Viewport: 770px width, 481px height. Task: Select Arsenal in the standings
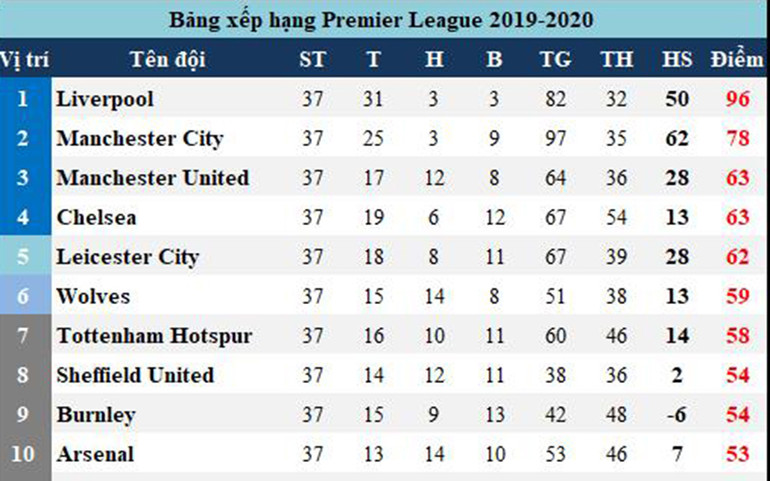tap(95, 455)
